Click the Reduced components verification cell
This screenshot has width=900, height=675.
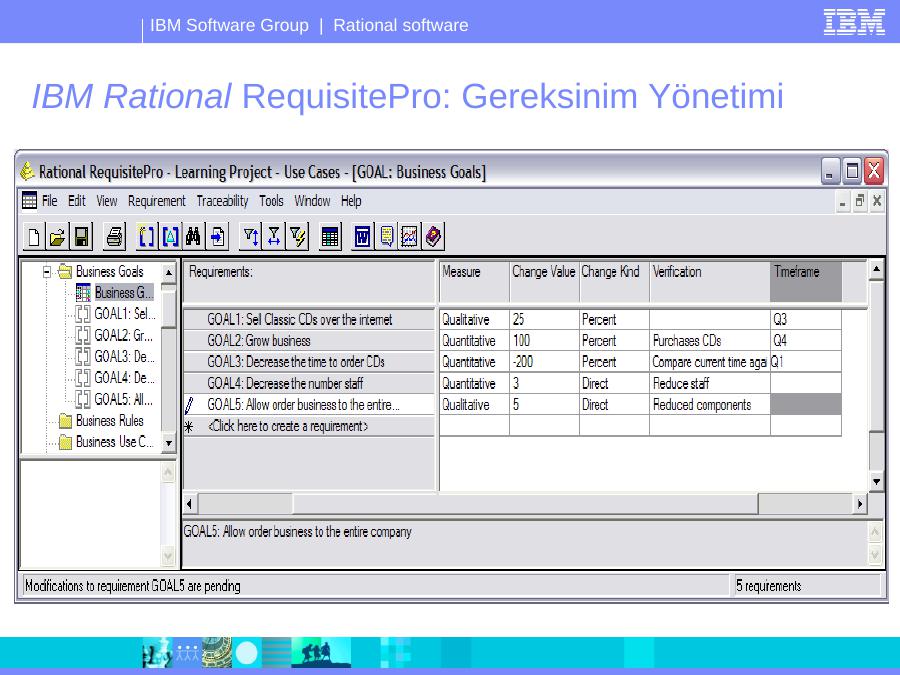[x=709, y=405]
